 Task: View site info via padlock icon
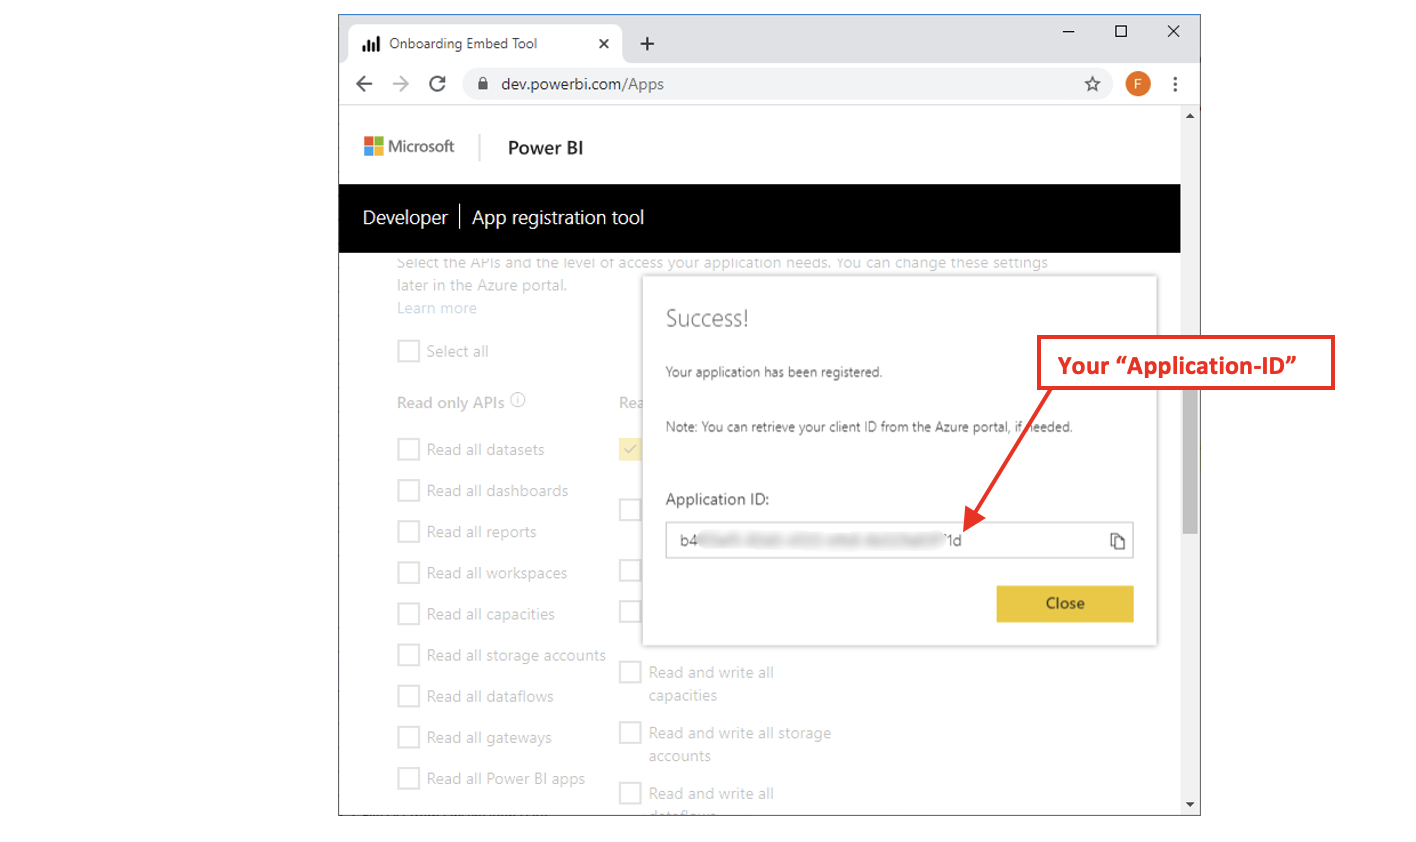click(483, 84)
